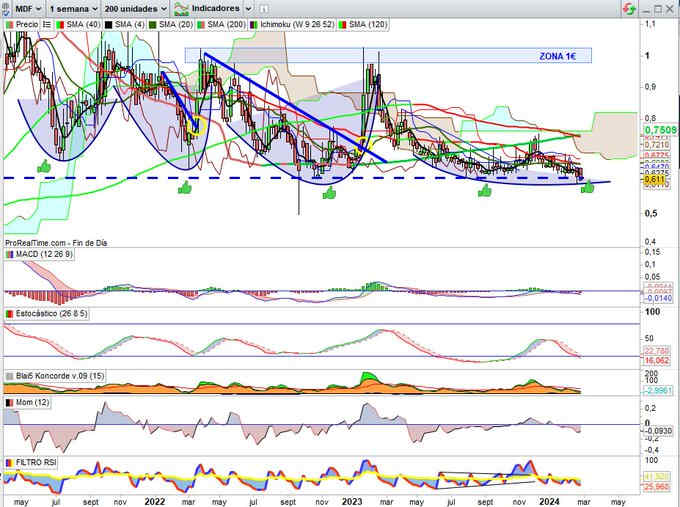Change the '1 semana' timeframe dropdown
The image size is (680, 507).
[x=73, y=7]
